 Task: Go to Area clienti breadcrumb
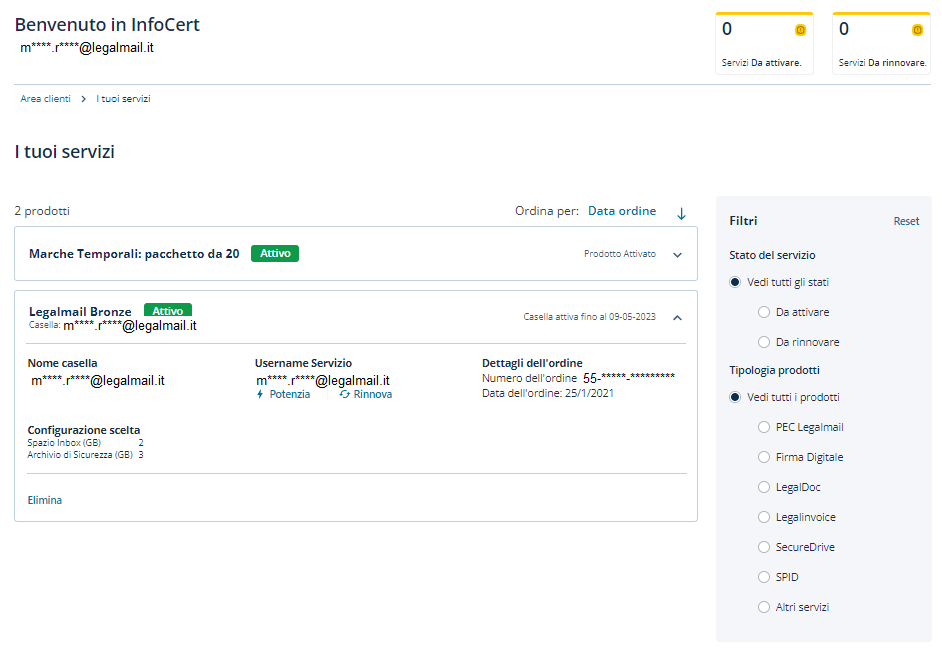pos(45,99)
